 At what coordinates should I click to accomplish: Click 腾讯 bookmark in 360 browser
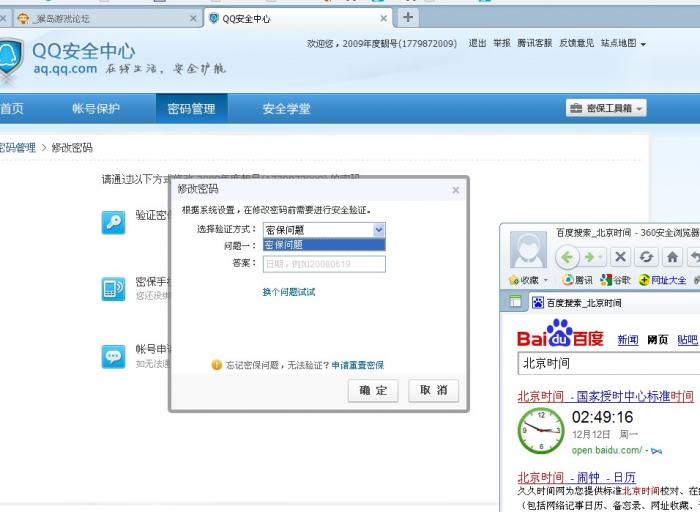(577, 280)
